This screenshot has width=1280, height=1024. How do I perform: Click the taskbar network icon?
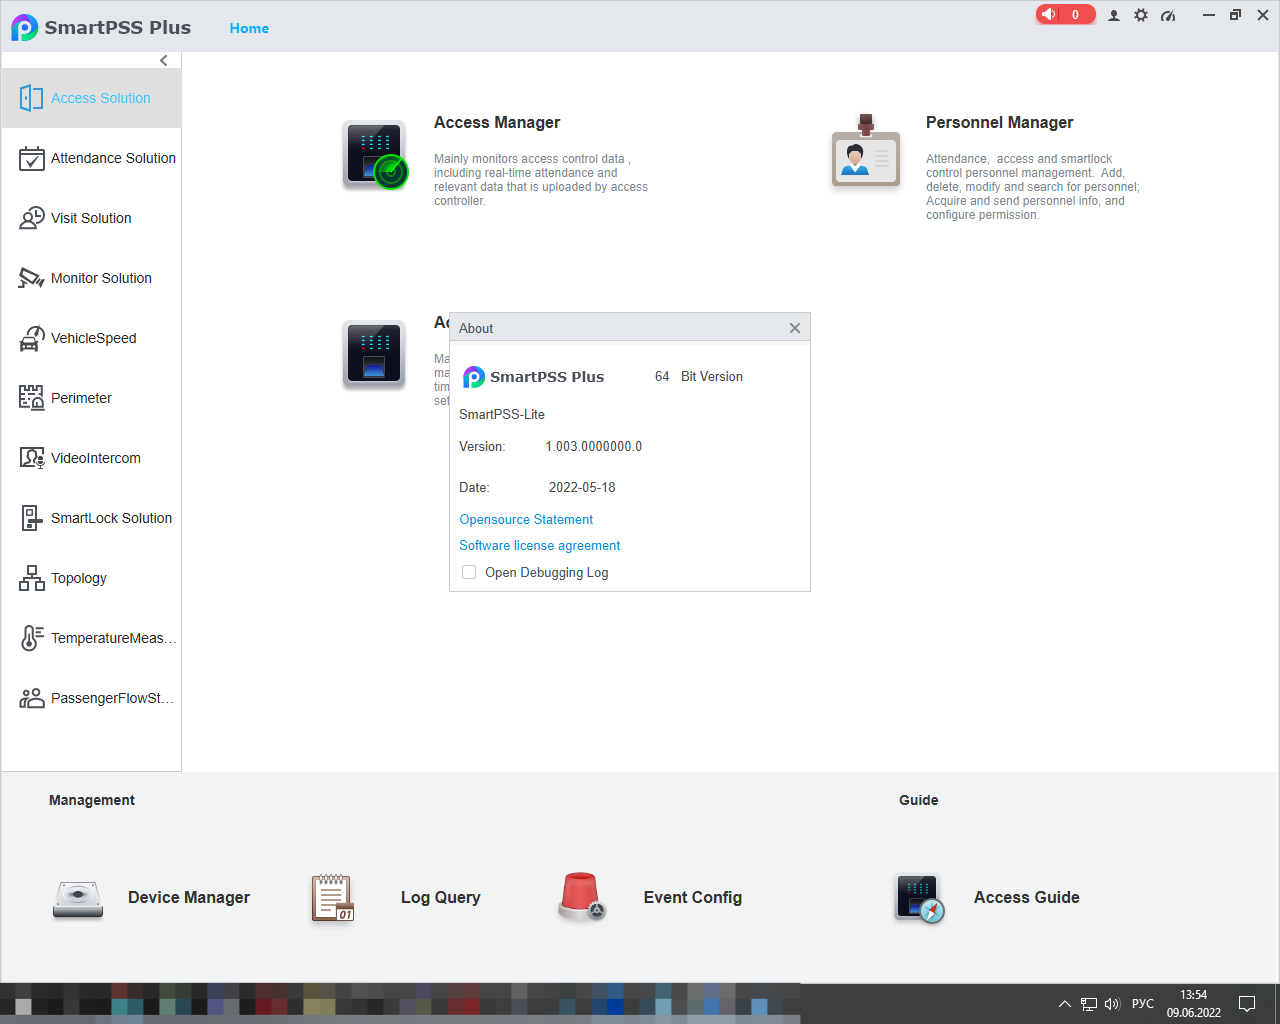(x=1089, y=1003)
